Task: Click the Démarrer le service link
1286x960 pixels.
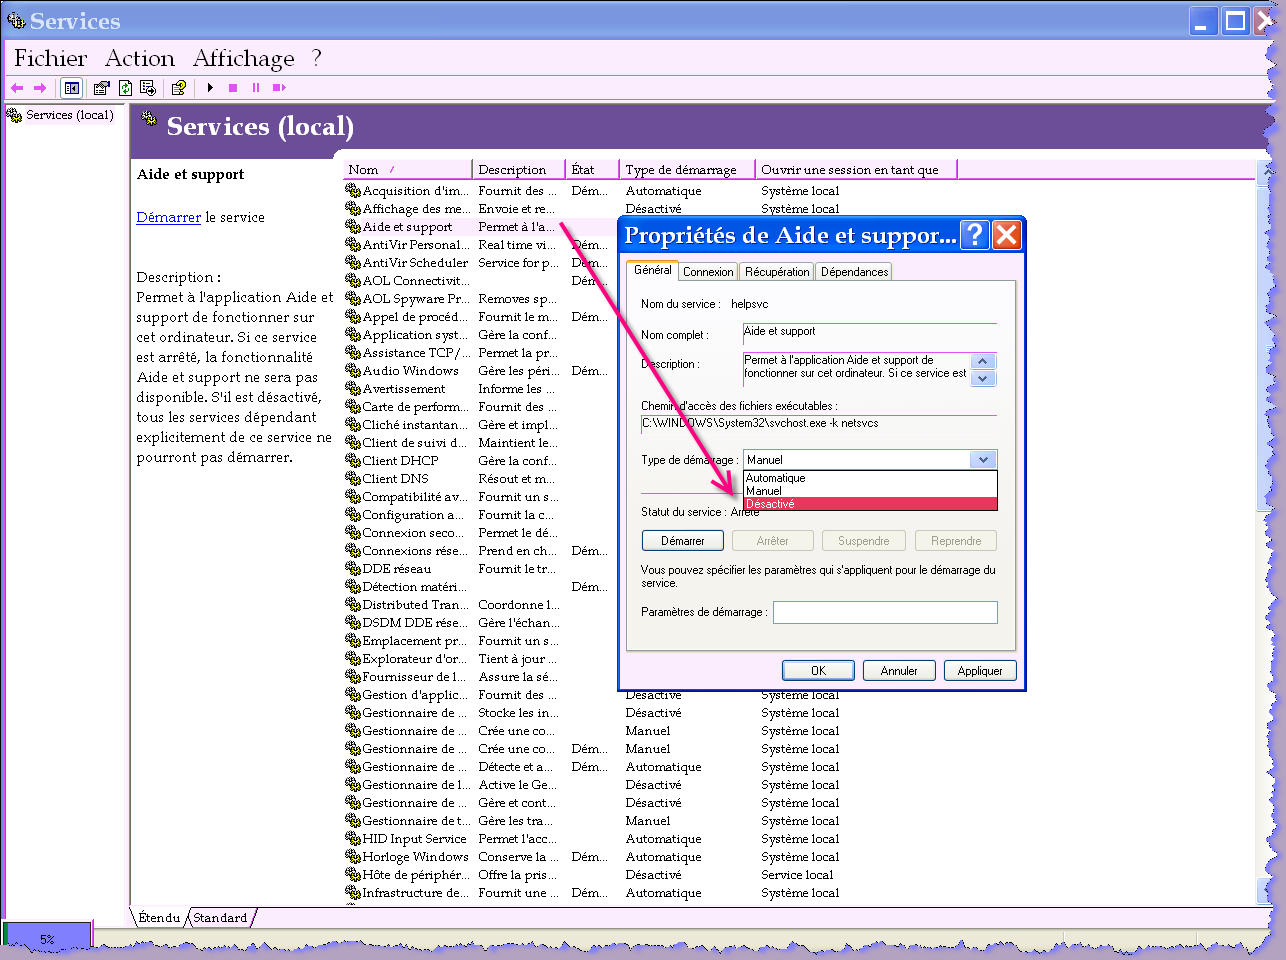Action: pos(168,217)
